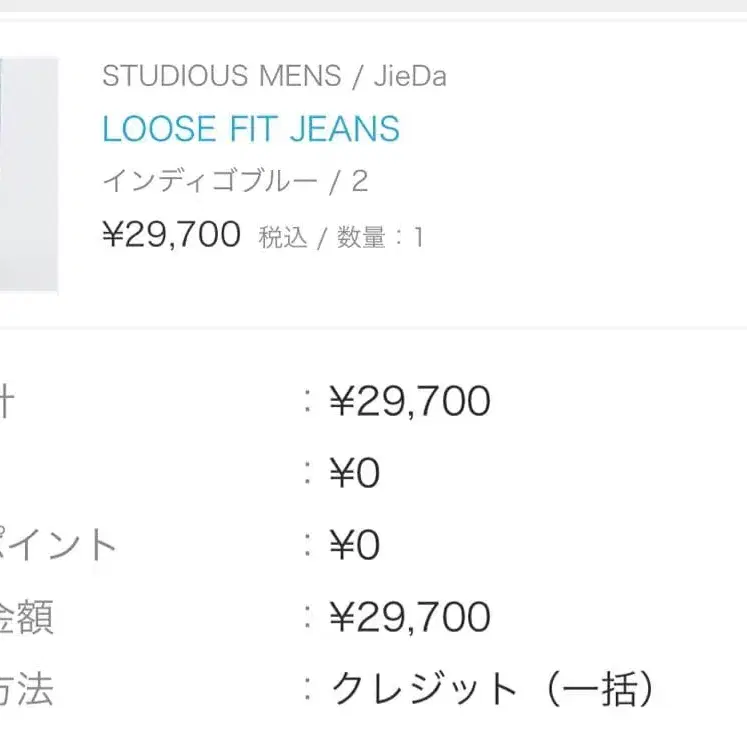Click the ¥29,700 value beside 金額
The height and width of the screenshot is (747, 747).
point(410,618)
